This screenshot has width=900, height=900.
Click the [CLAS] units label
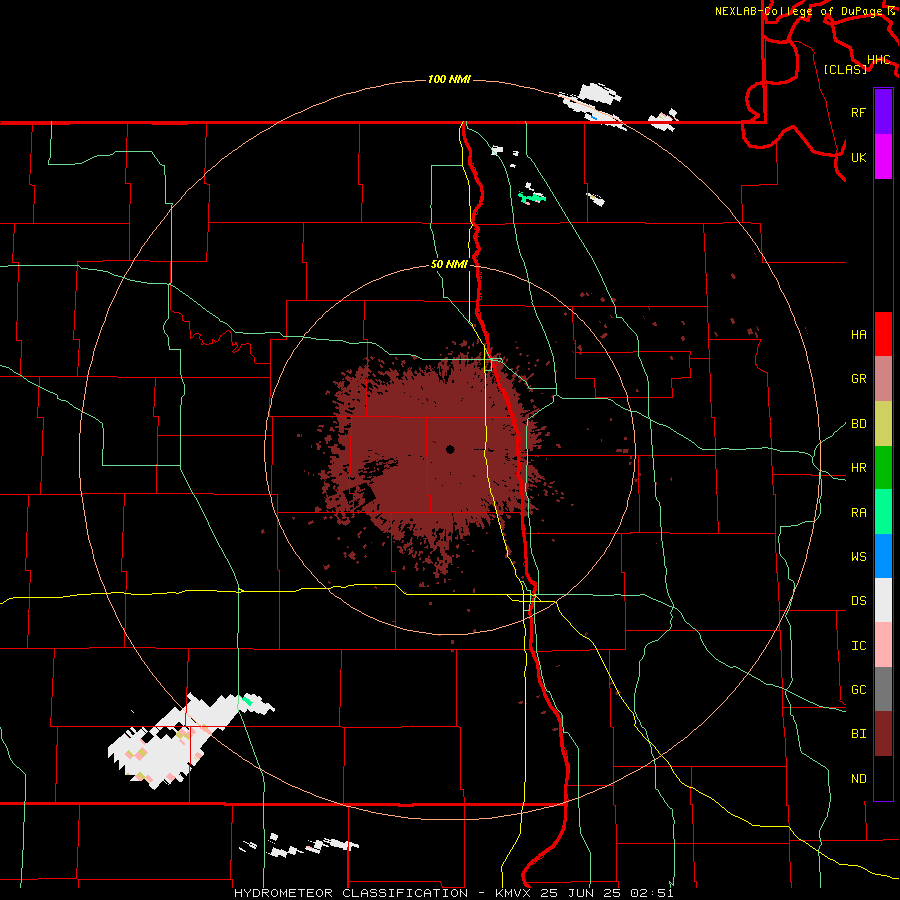click(x=845, y=69)
